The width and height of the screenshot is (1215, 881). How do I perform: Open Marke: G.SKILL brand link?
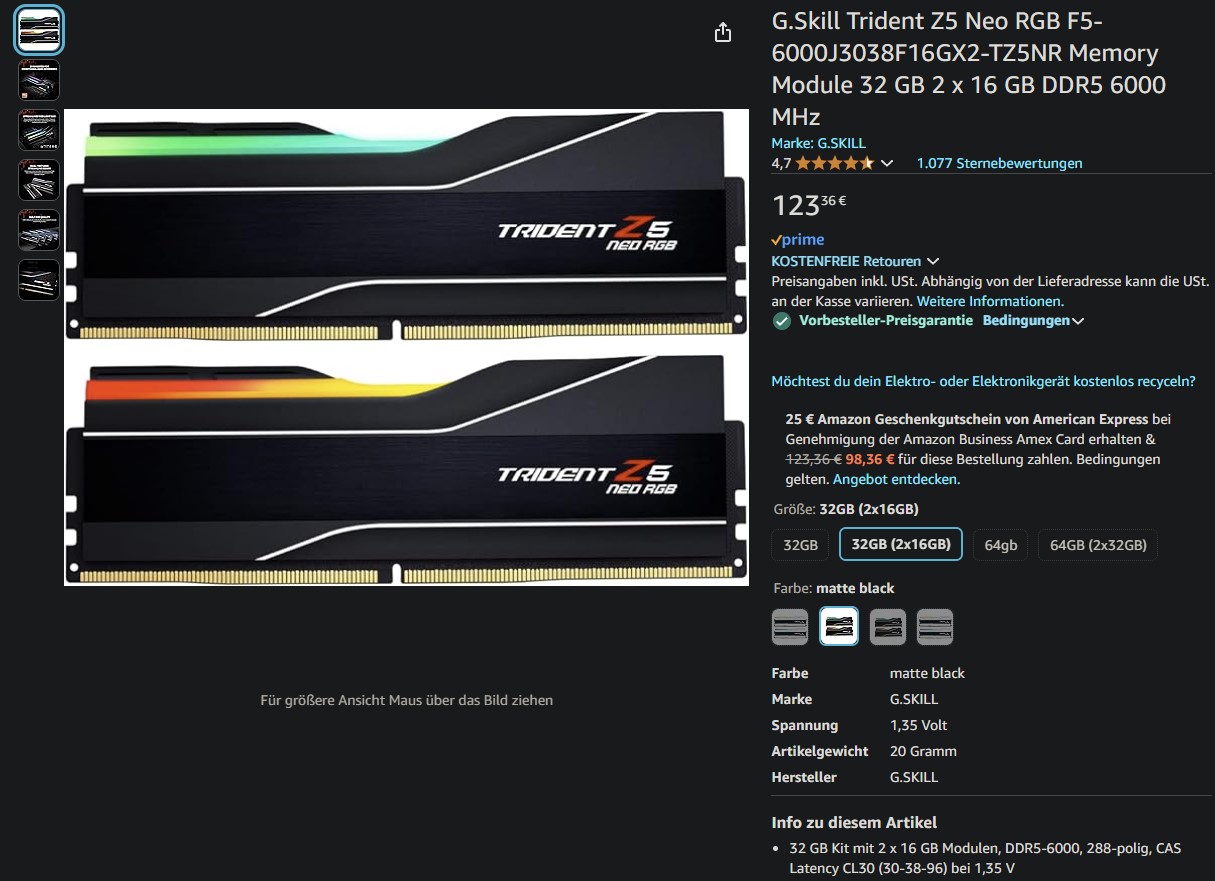[x=819, y=143]
